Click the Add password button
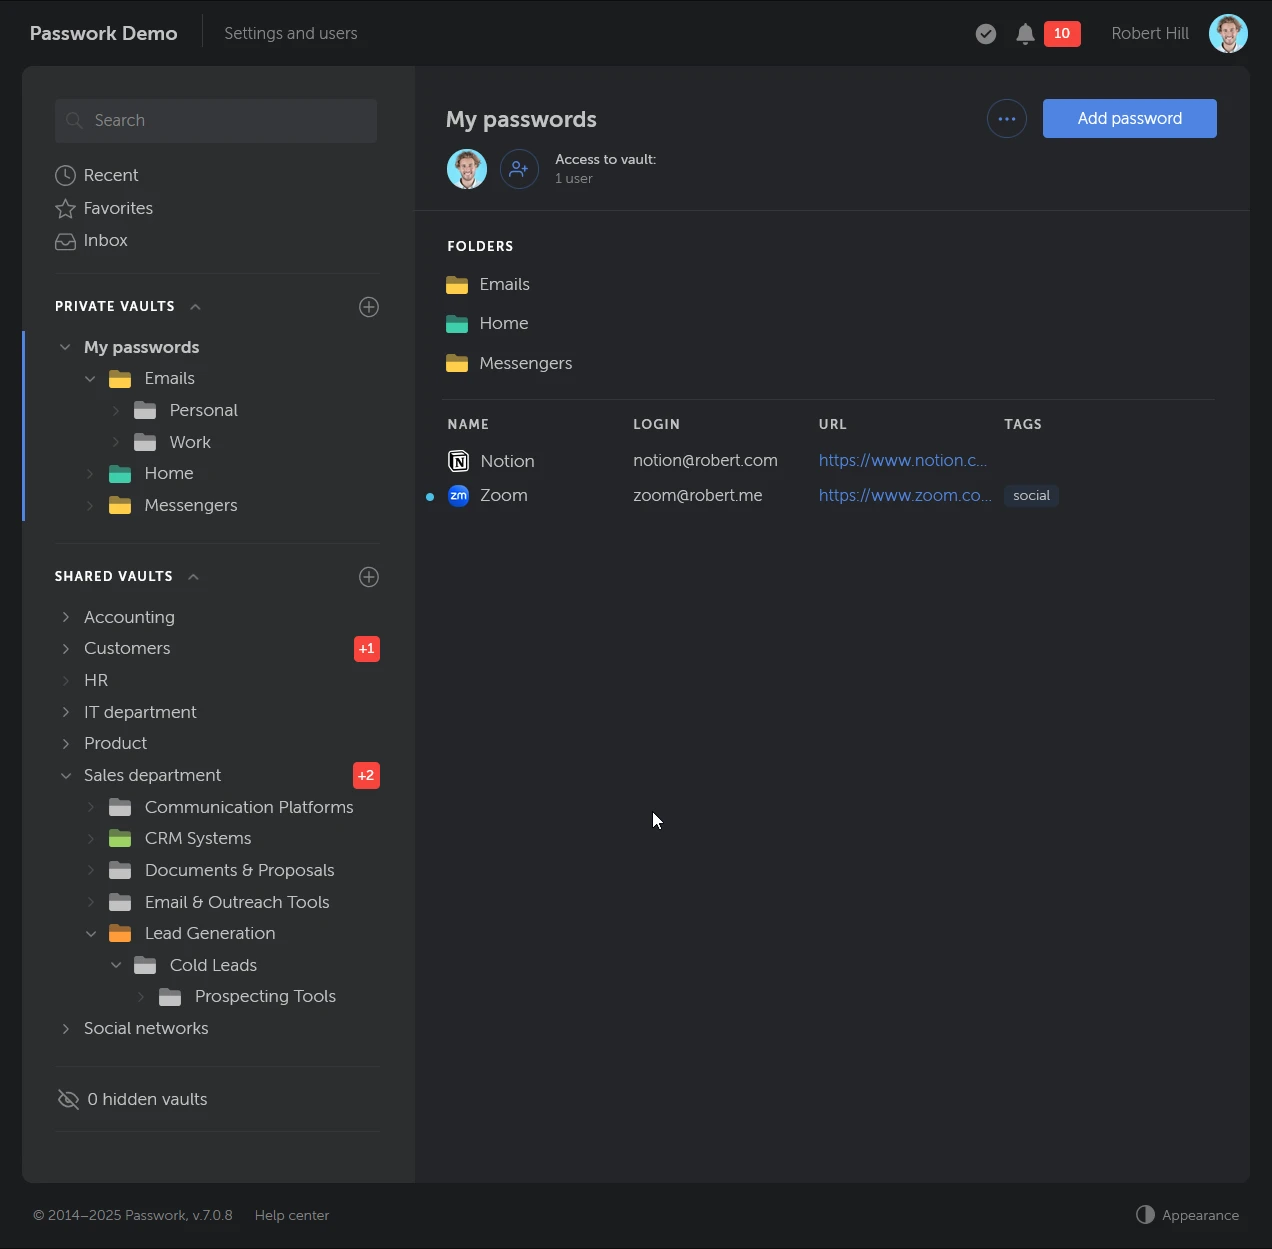 point(1129,118)
